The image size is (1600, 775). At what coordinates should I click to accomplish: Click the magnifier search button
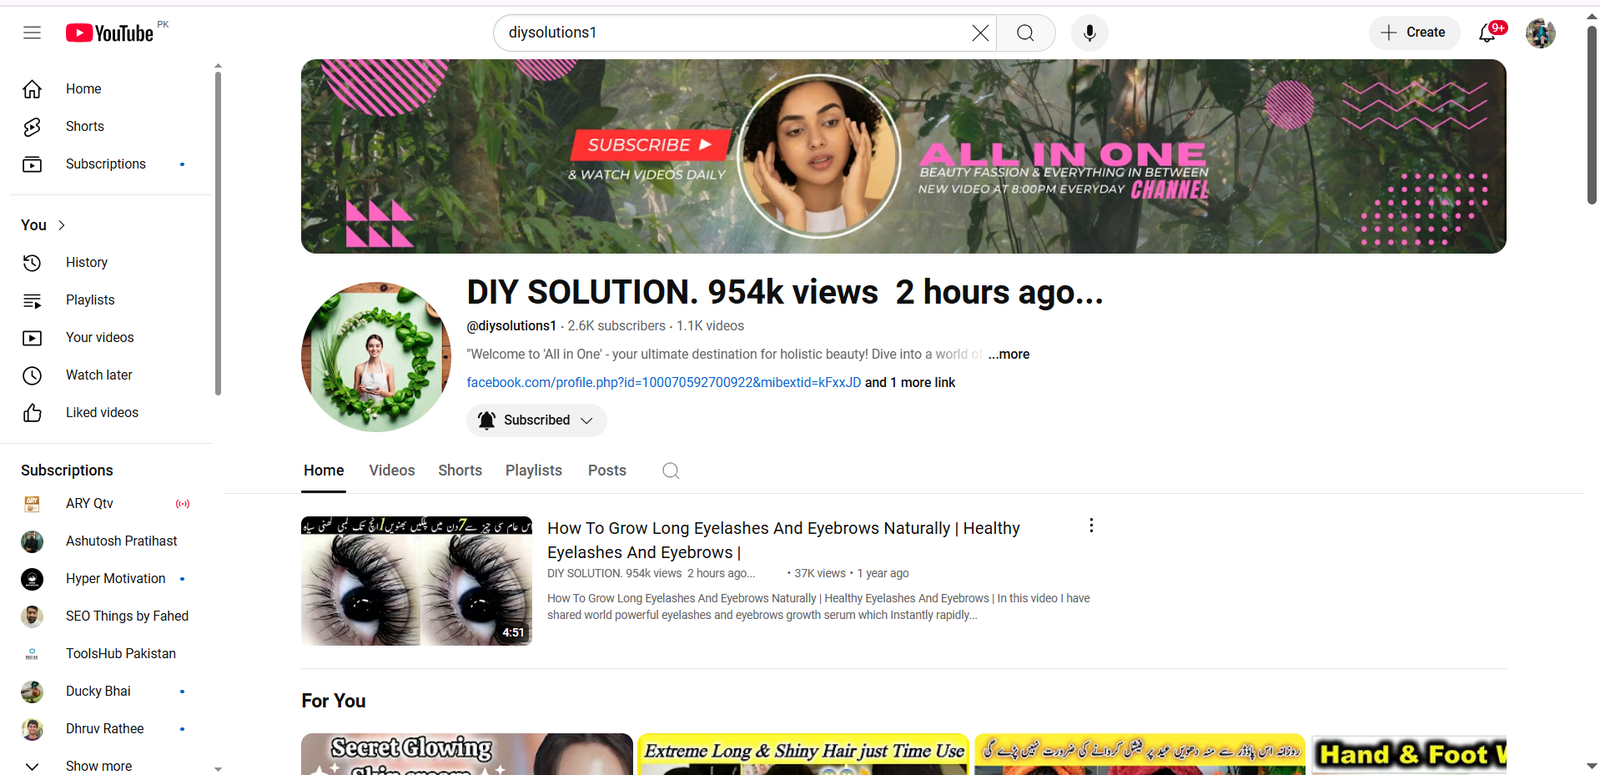point(1026,33)
